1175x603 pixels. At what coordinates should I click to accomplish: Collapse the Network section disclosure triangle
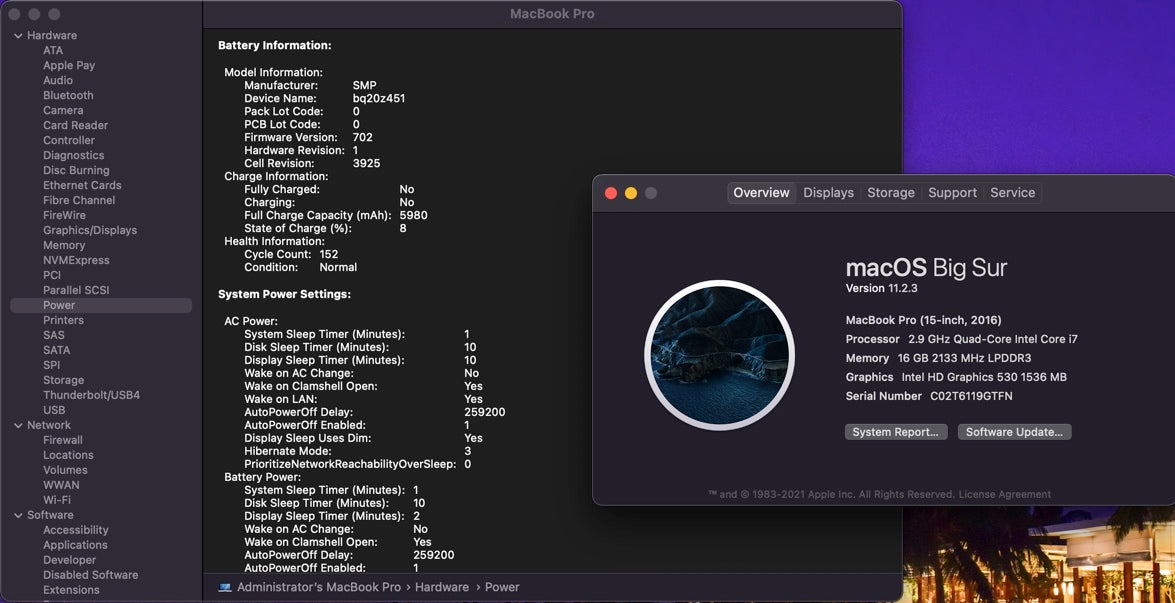click(x=18, y=425)
